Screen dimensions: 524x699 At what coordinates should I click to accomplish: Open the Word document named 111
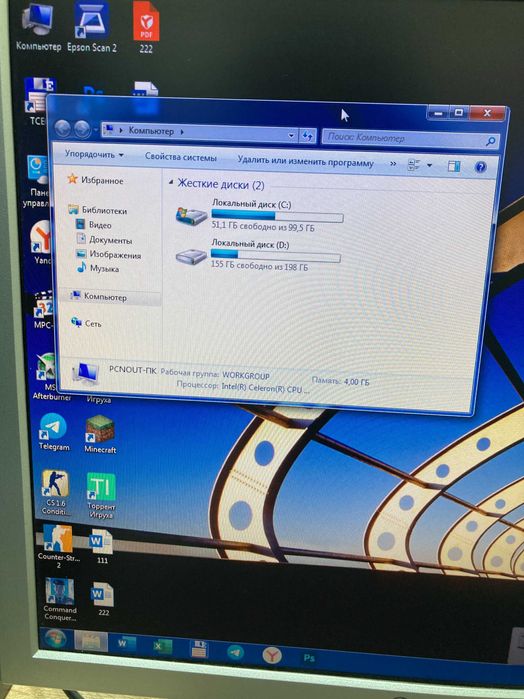click(x=102, y=547)
